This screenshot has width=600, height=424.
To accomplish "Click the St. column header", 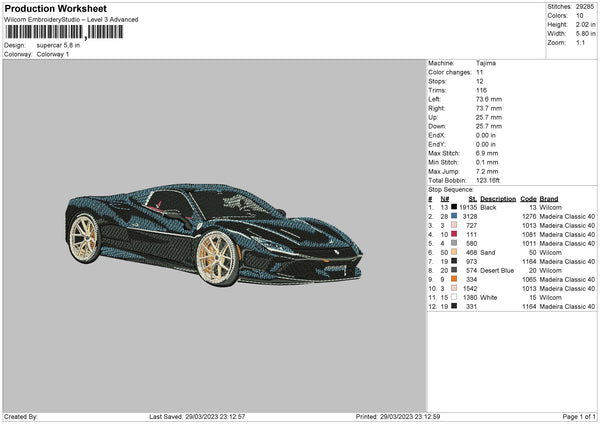I will [x=473, y=198].
